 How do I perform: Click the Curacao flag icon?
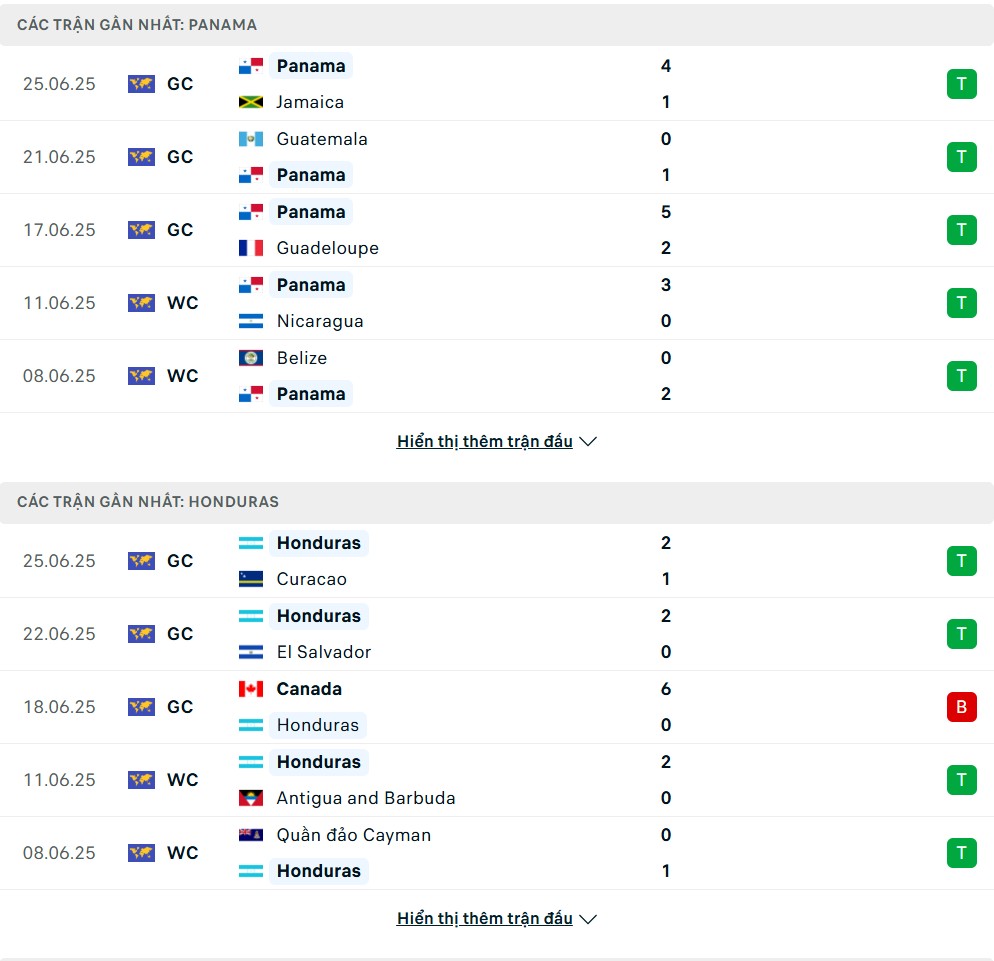click(x=250, y=579)
